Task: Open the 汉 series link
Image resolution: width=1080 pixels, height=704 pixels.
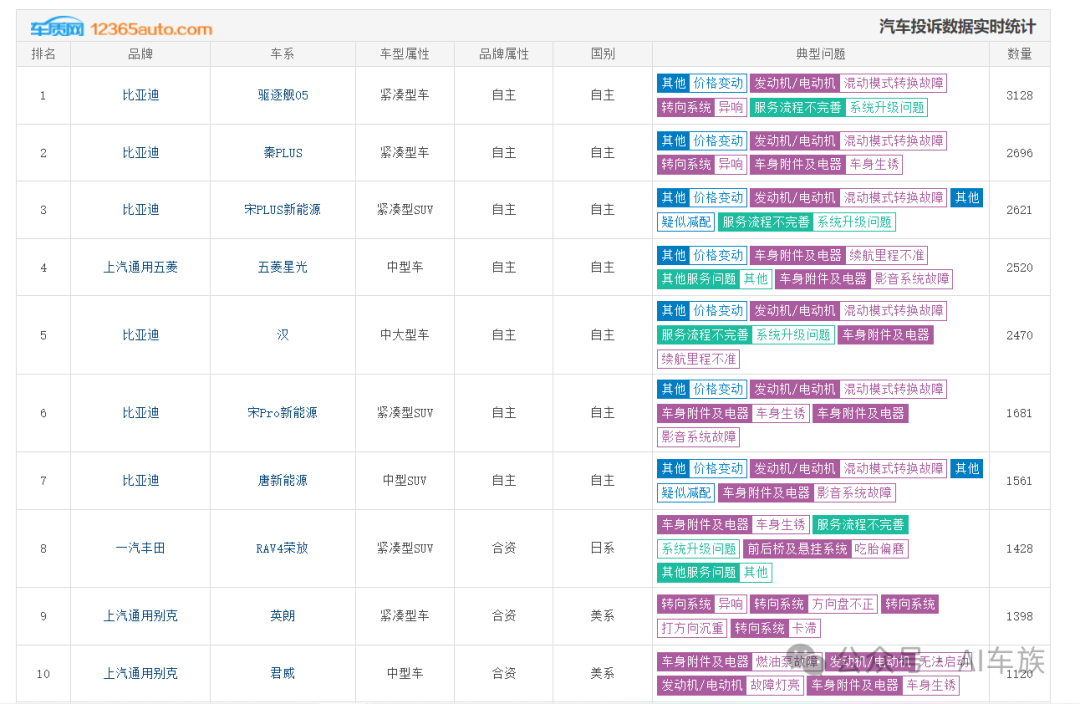Action: click(x=282, y=335)
